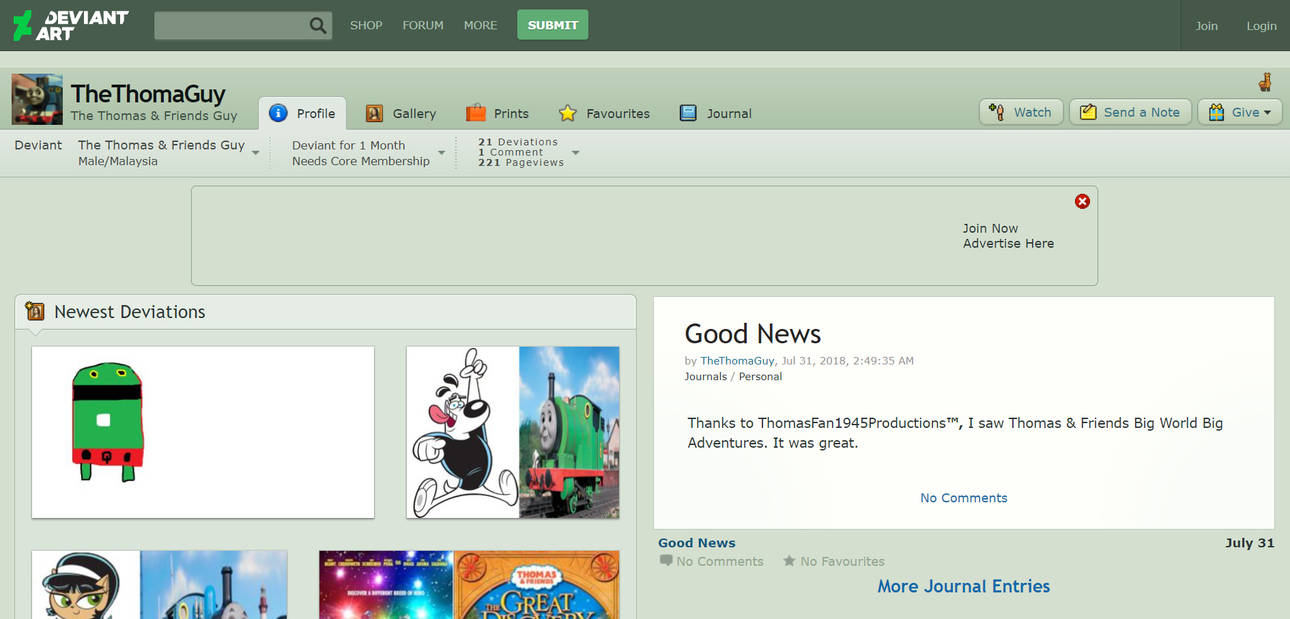
Task: Expand the Thomas & Friends Guy dropdown
Action: [256, 153]
